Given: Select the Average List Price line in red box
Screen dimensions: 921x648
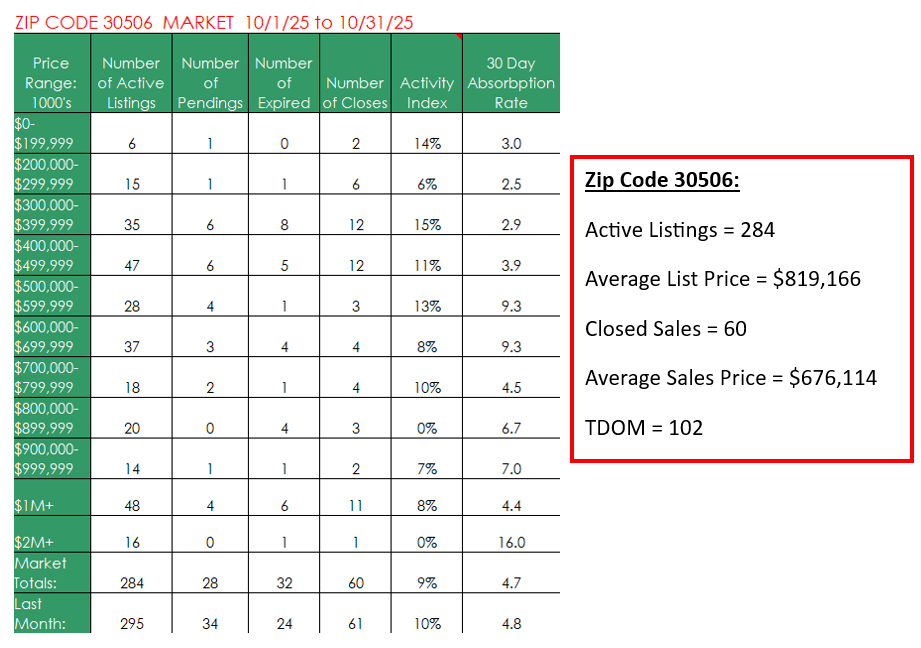Looking at the screenshot, I should point(722,279).
